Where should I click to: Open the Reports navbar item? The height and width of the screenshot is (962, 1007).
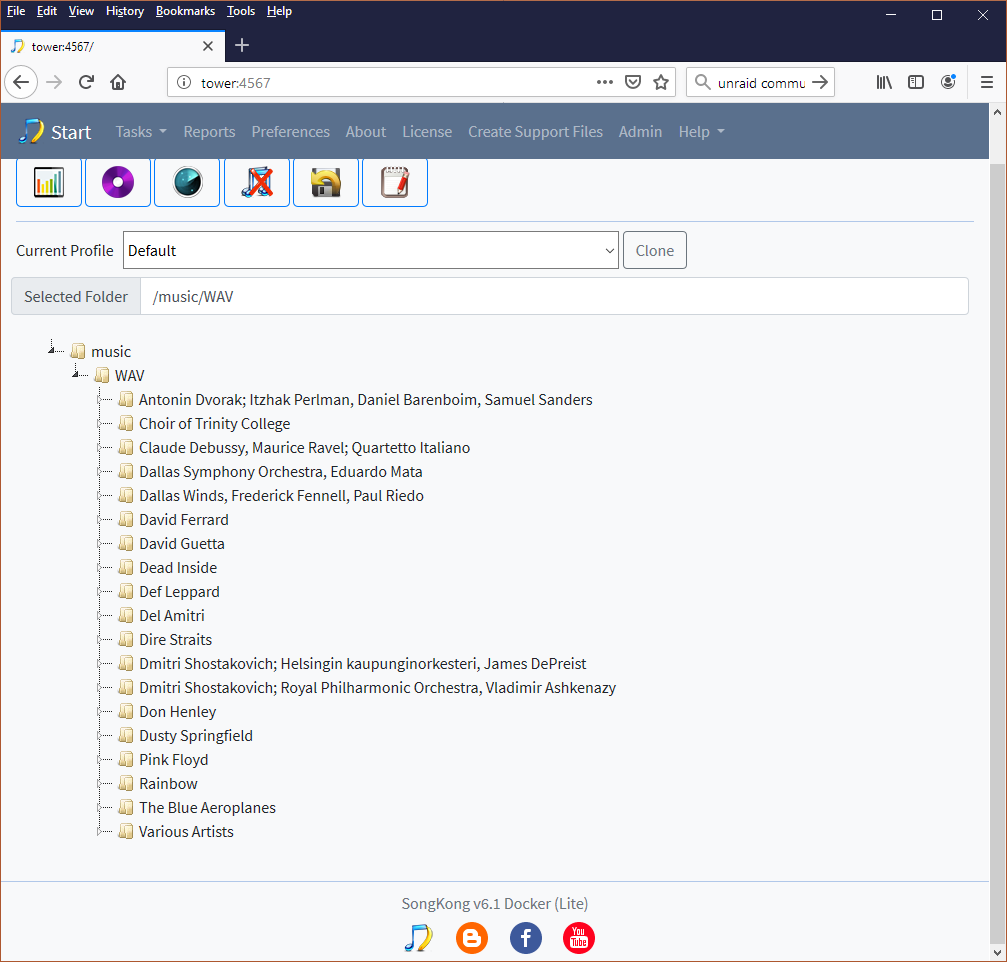(209, 132)
